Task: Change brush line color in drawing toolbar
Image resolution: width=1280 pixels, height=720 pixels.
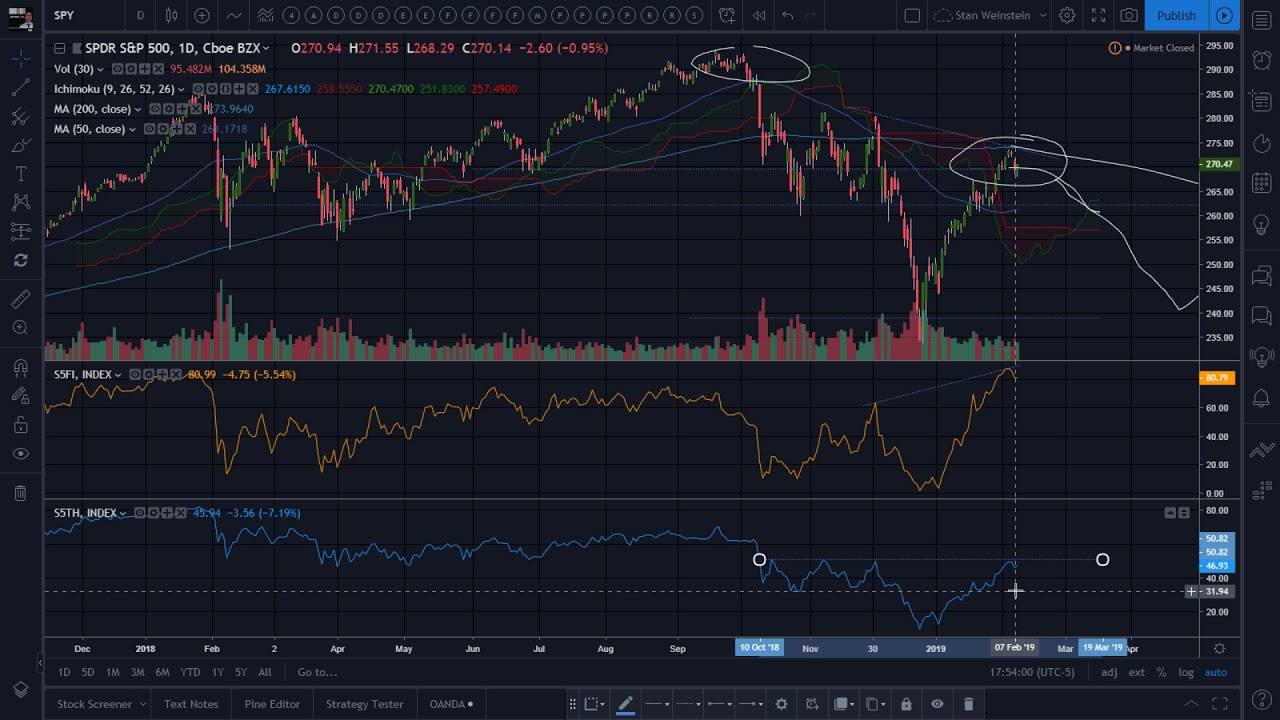Action: 625,704
